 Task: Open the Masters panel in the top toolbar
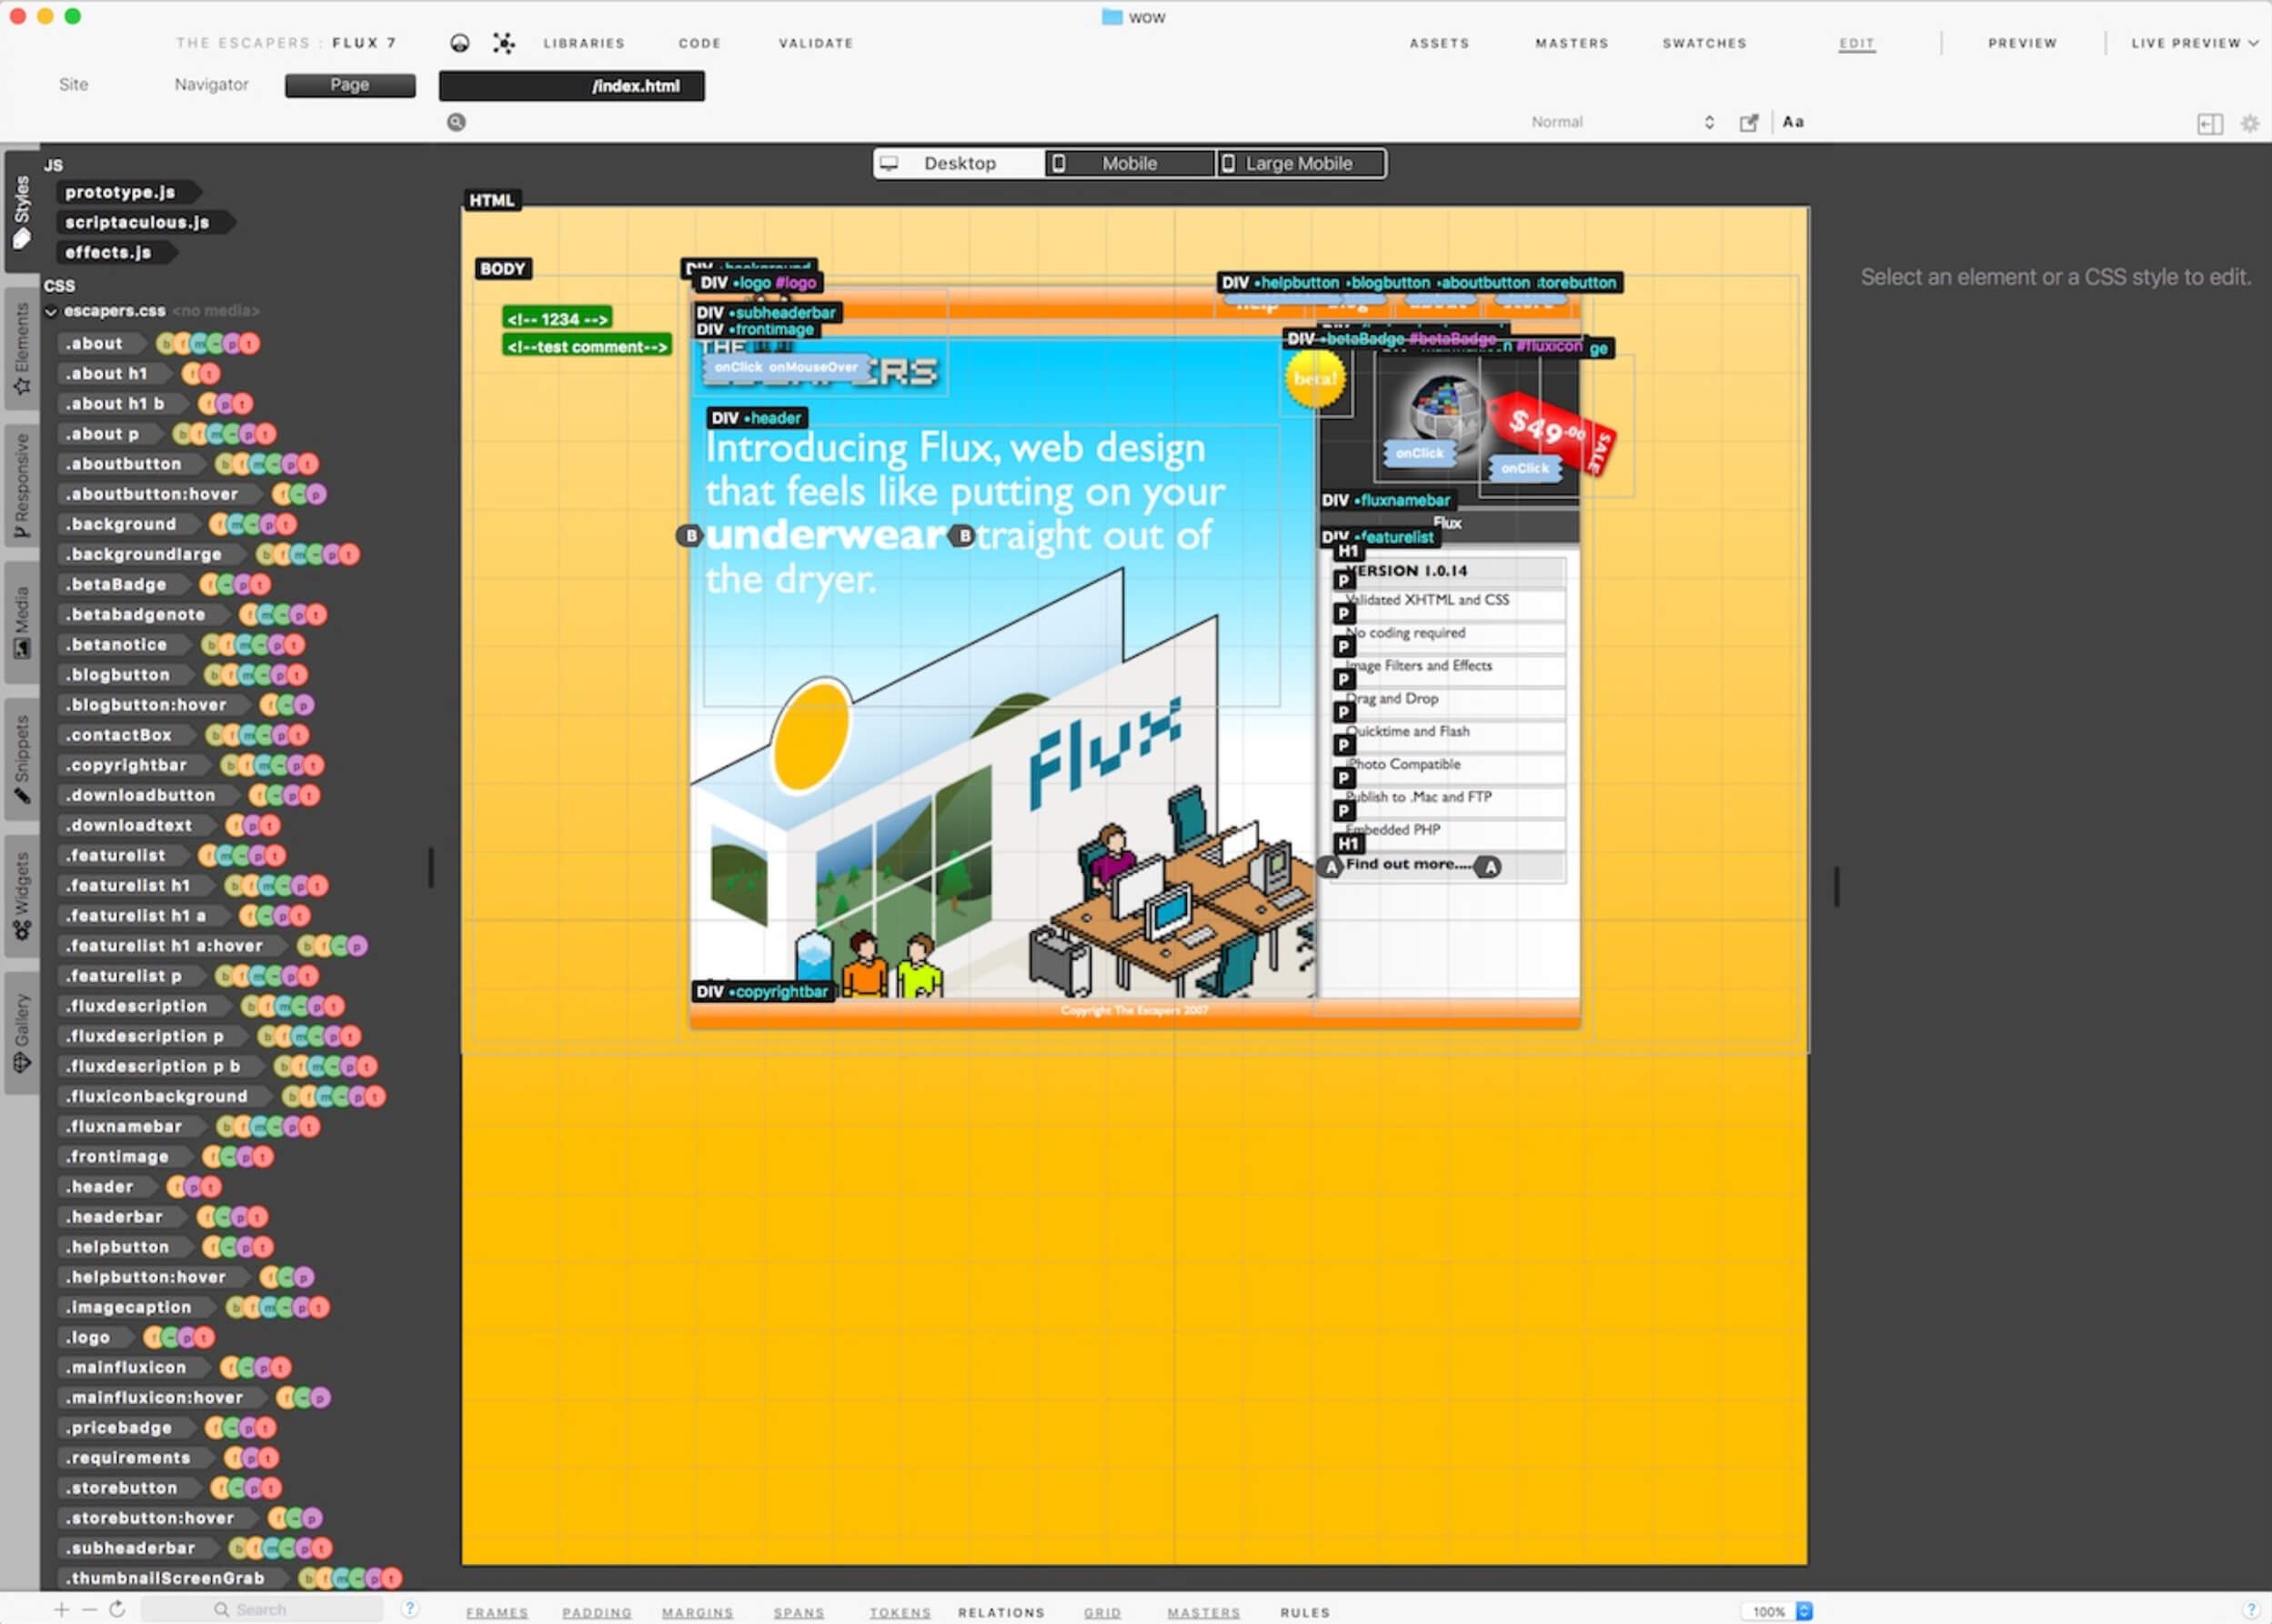coord(1572,43)
